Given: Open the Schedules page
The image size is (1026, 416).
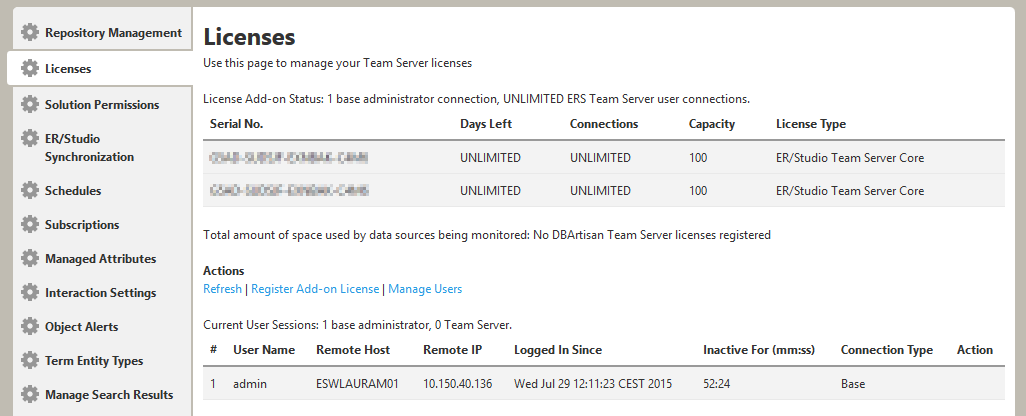Looking at the screenshot, I should (73, 191).
